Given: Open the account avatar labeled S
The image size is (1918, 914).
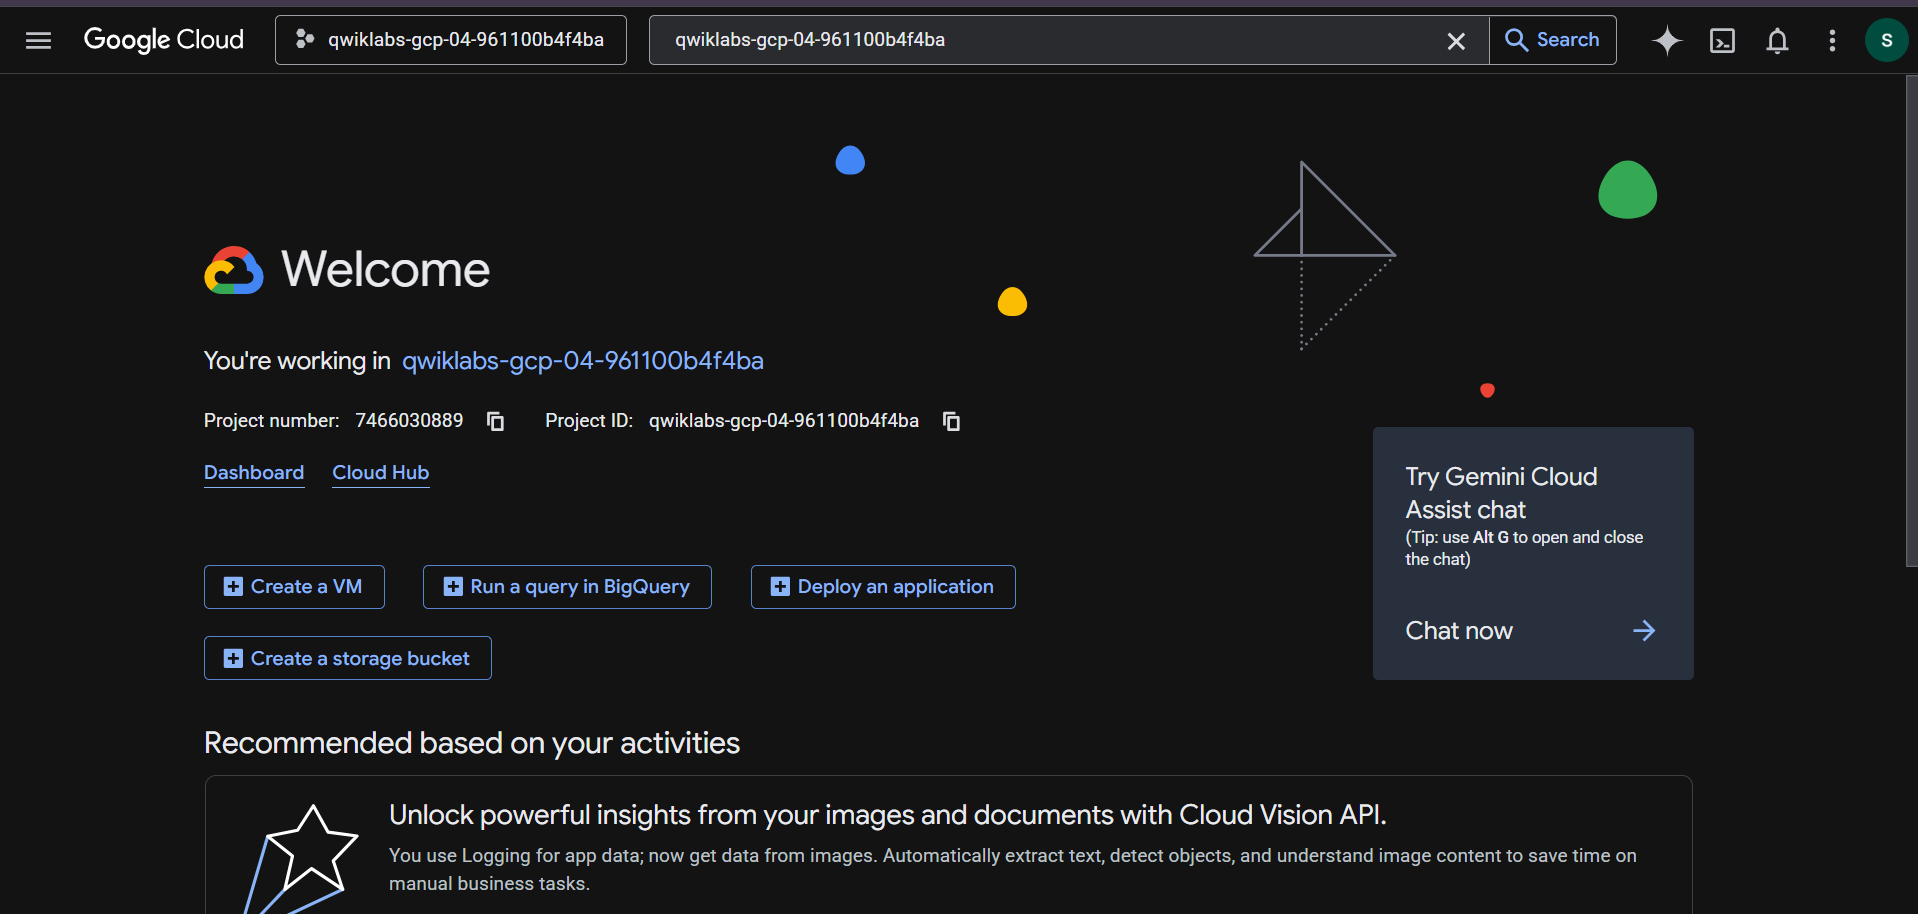Looking at the screenshot, I should [x=1886, y=40].
